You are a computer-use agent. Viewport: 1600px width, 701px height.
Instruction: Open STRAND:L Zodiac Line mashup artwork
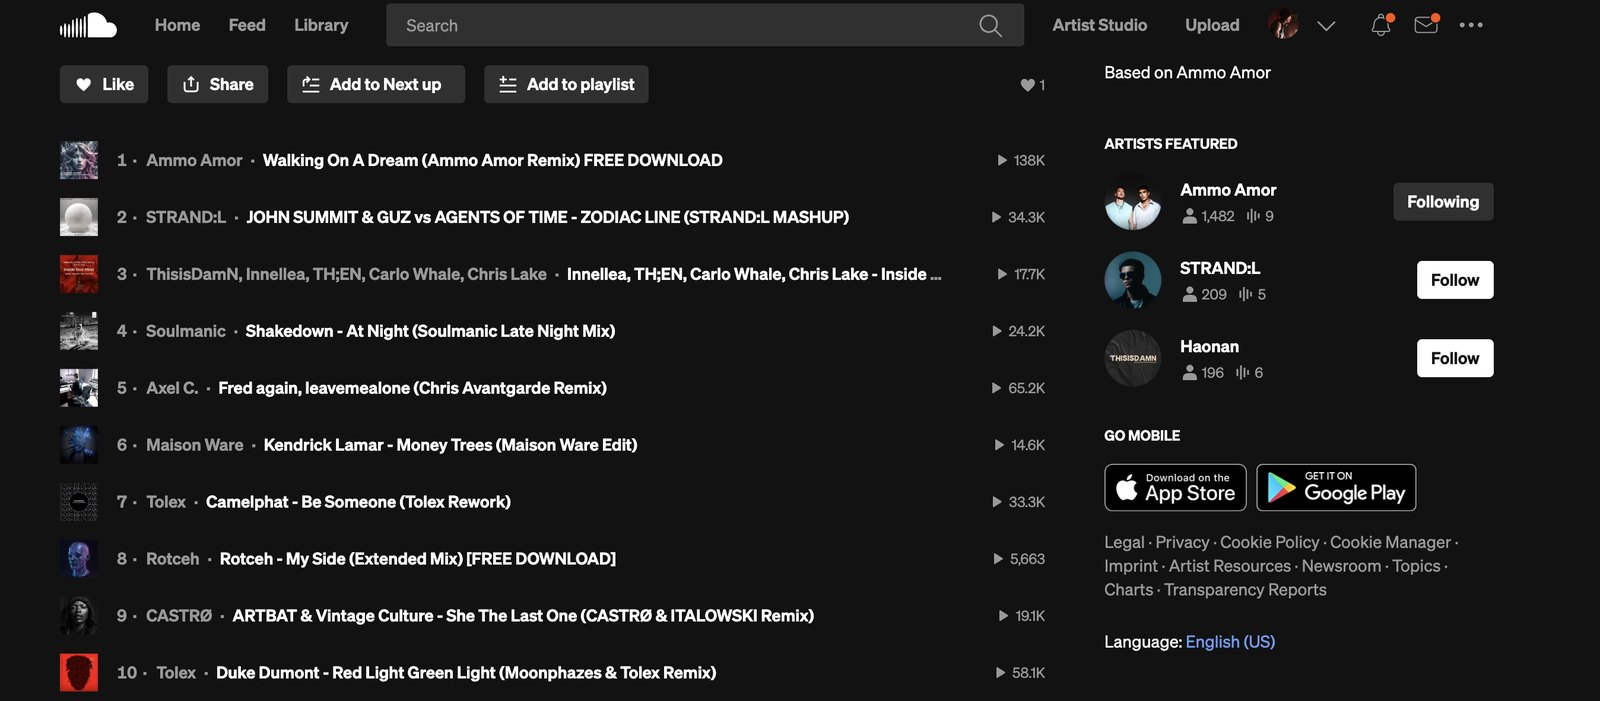tap(79, 217)
